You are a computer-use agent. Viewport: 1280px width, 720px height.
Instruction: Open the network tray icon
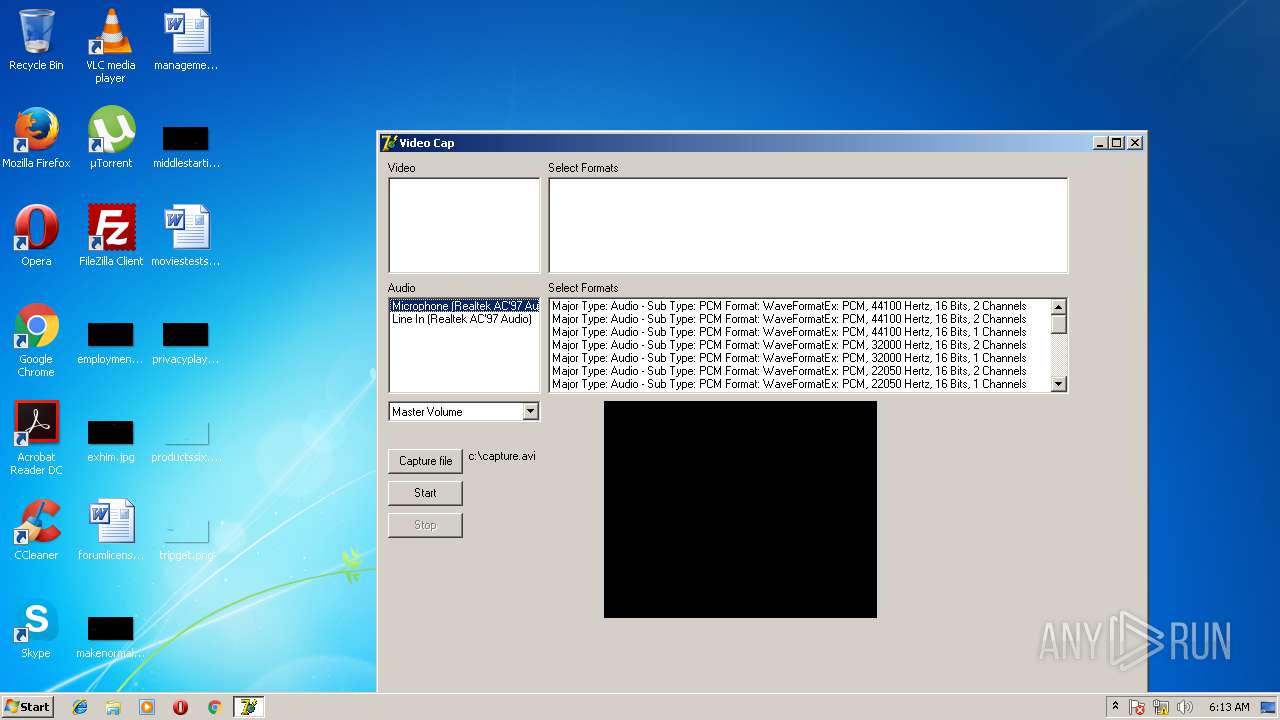1161,707
